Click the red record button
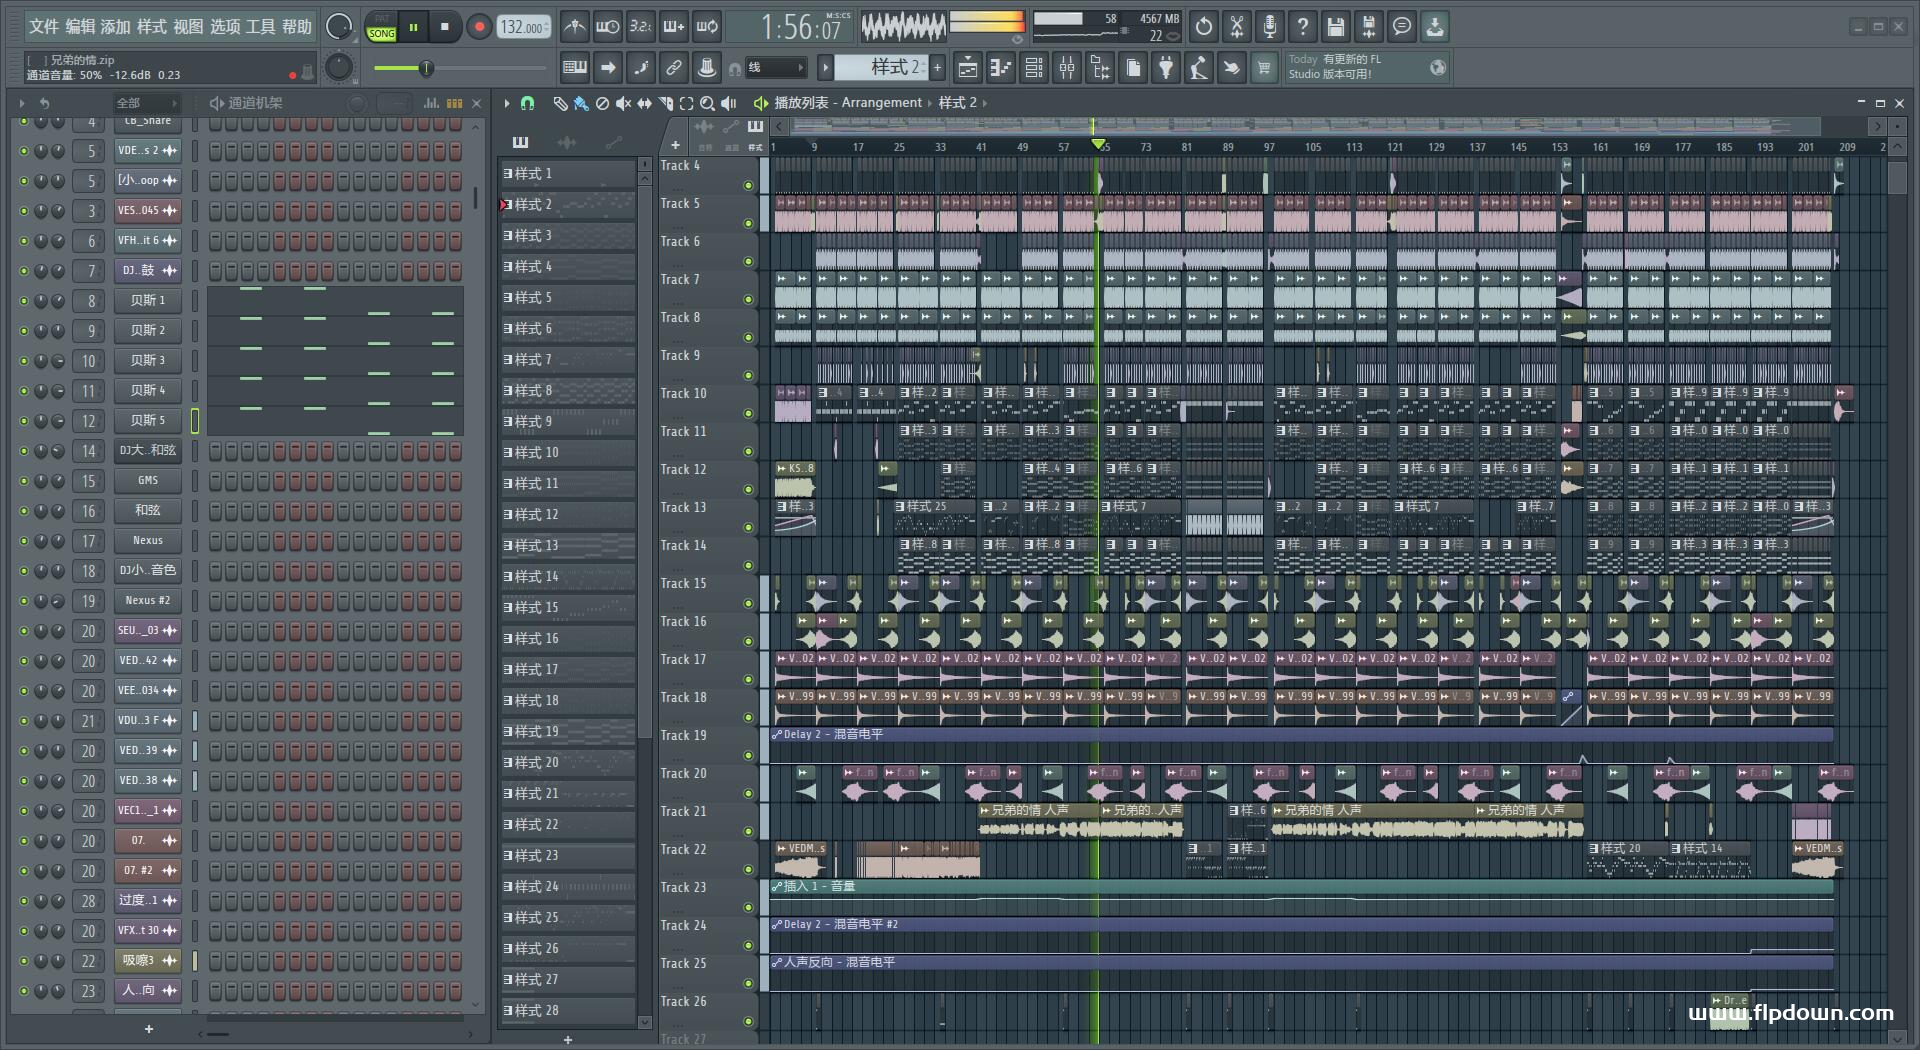 [x=479, y=27]
